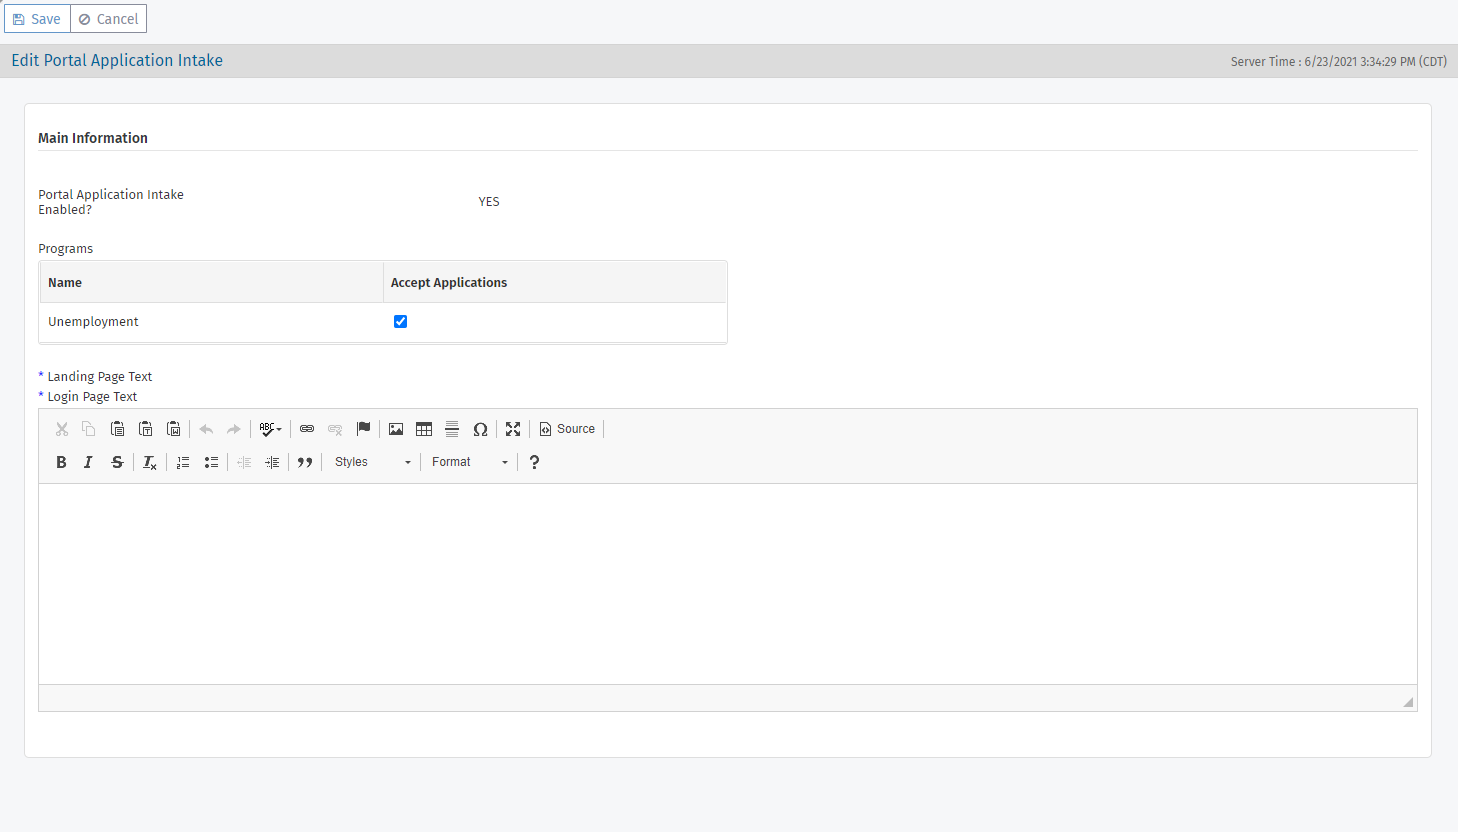Open the Format dropdown
The height and width of the screenshot is (832, 1458).
coord(469,462)
